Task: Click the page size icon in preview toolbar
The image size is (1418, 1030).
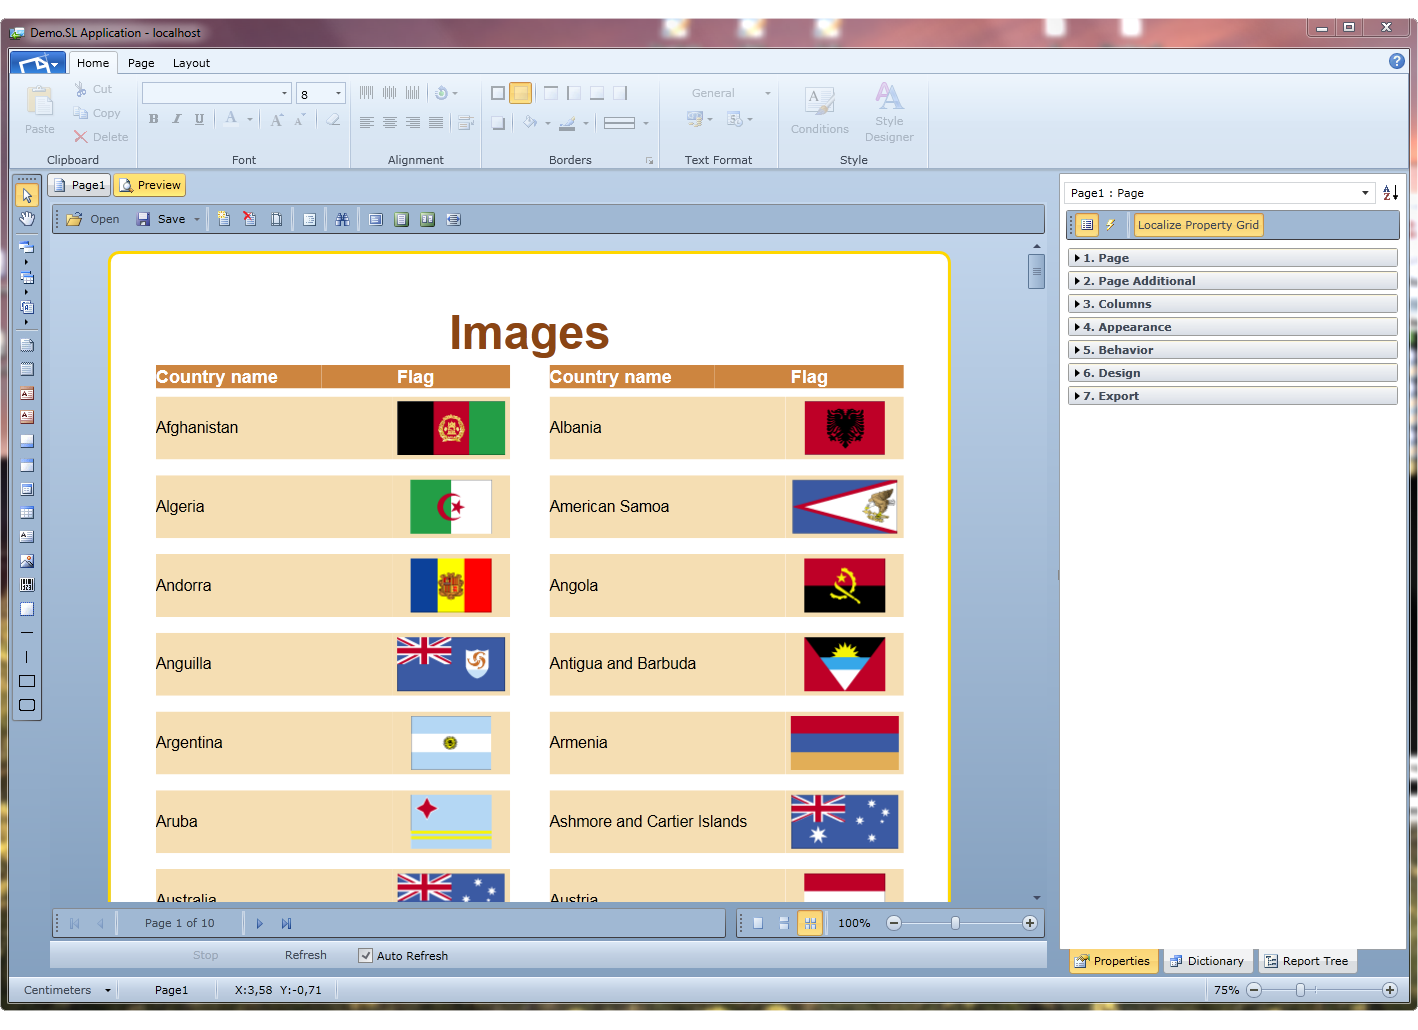Action: click(277, 219)
